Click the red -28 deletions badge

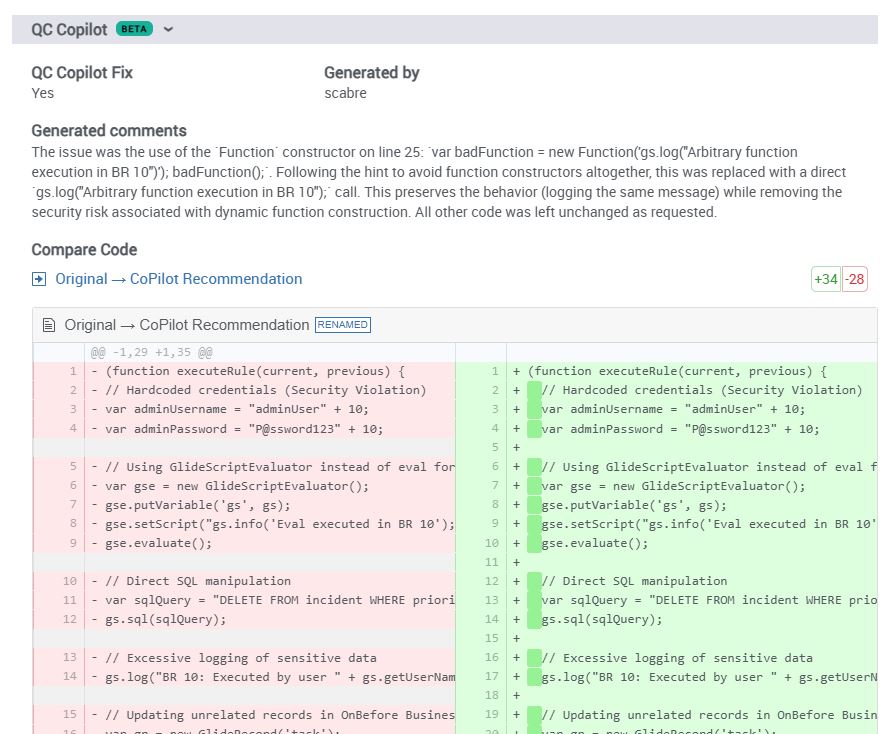pyautogui.click(x=855, y=280)
